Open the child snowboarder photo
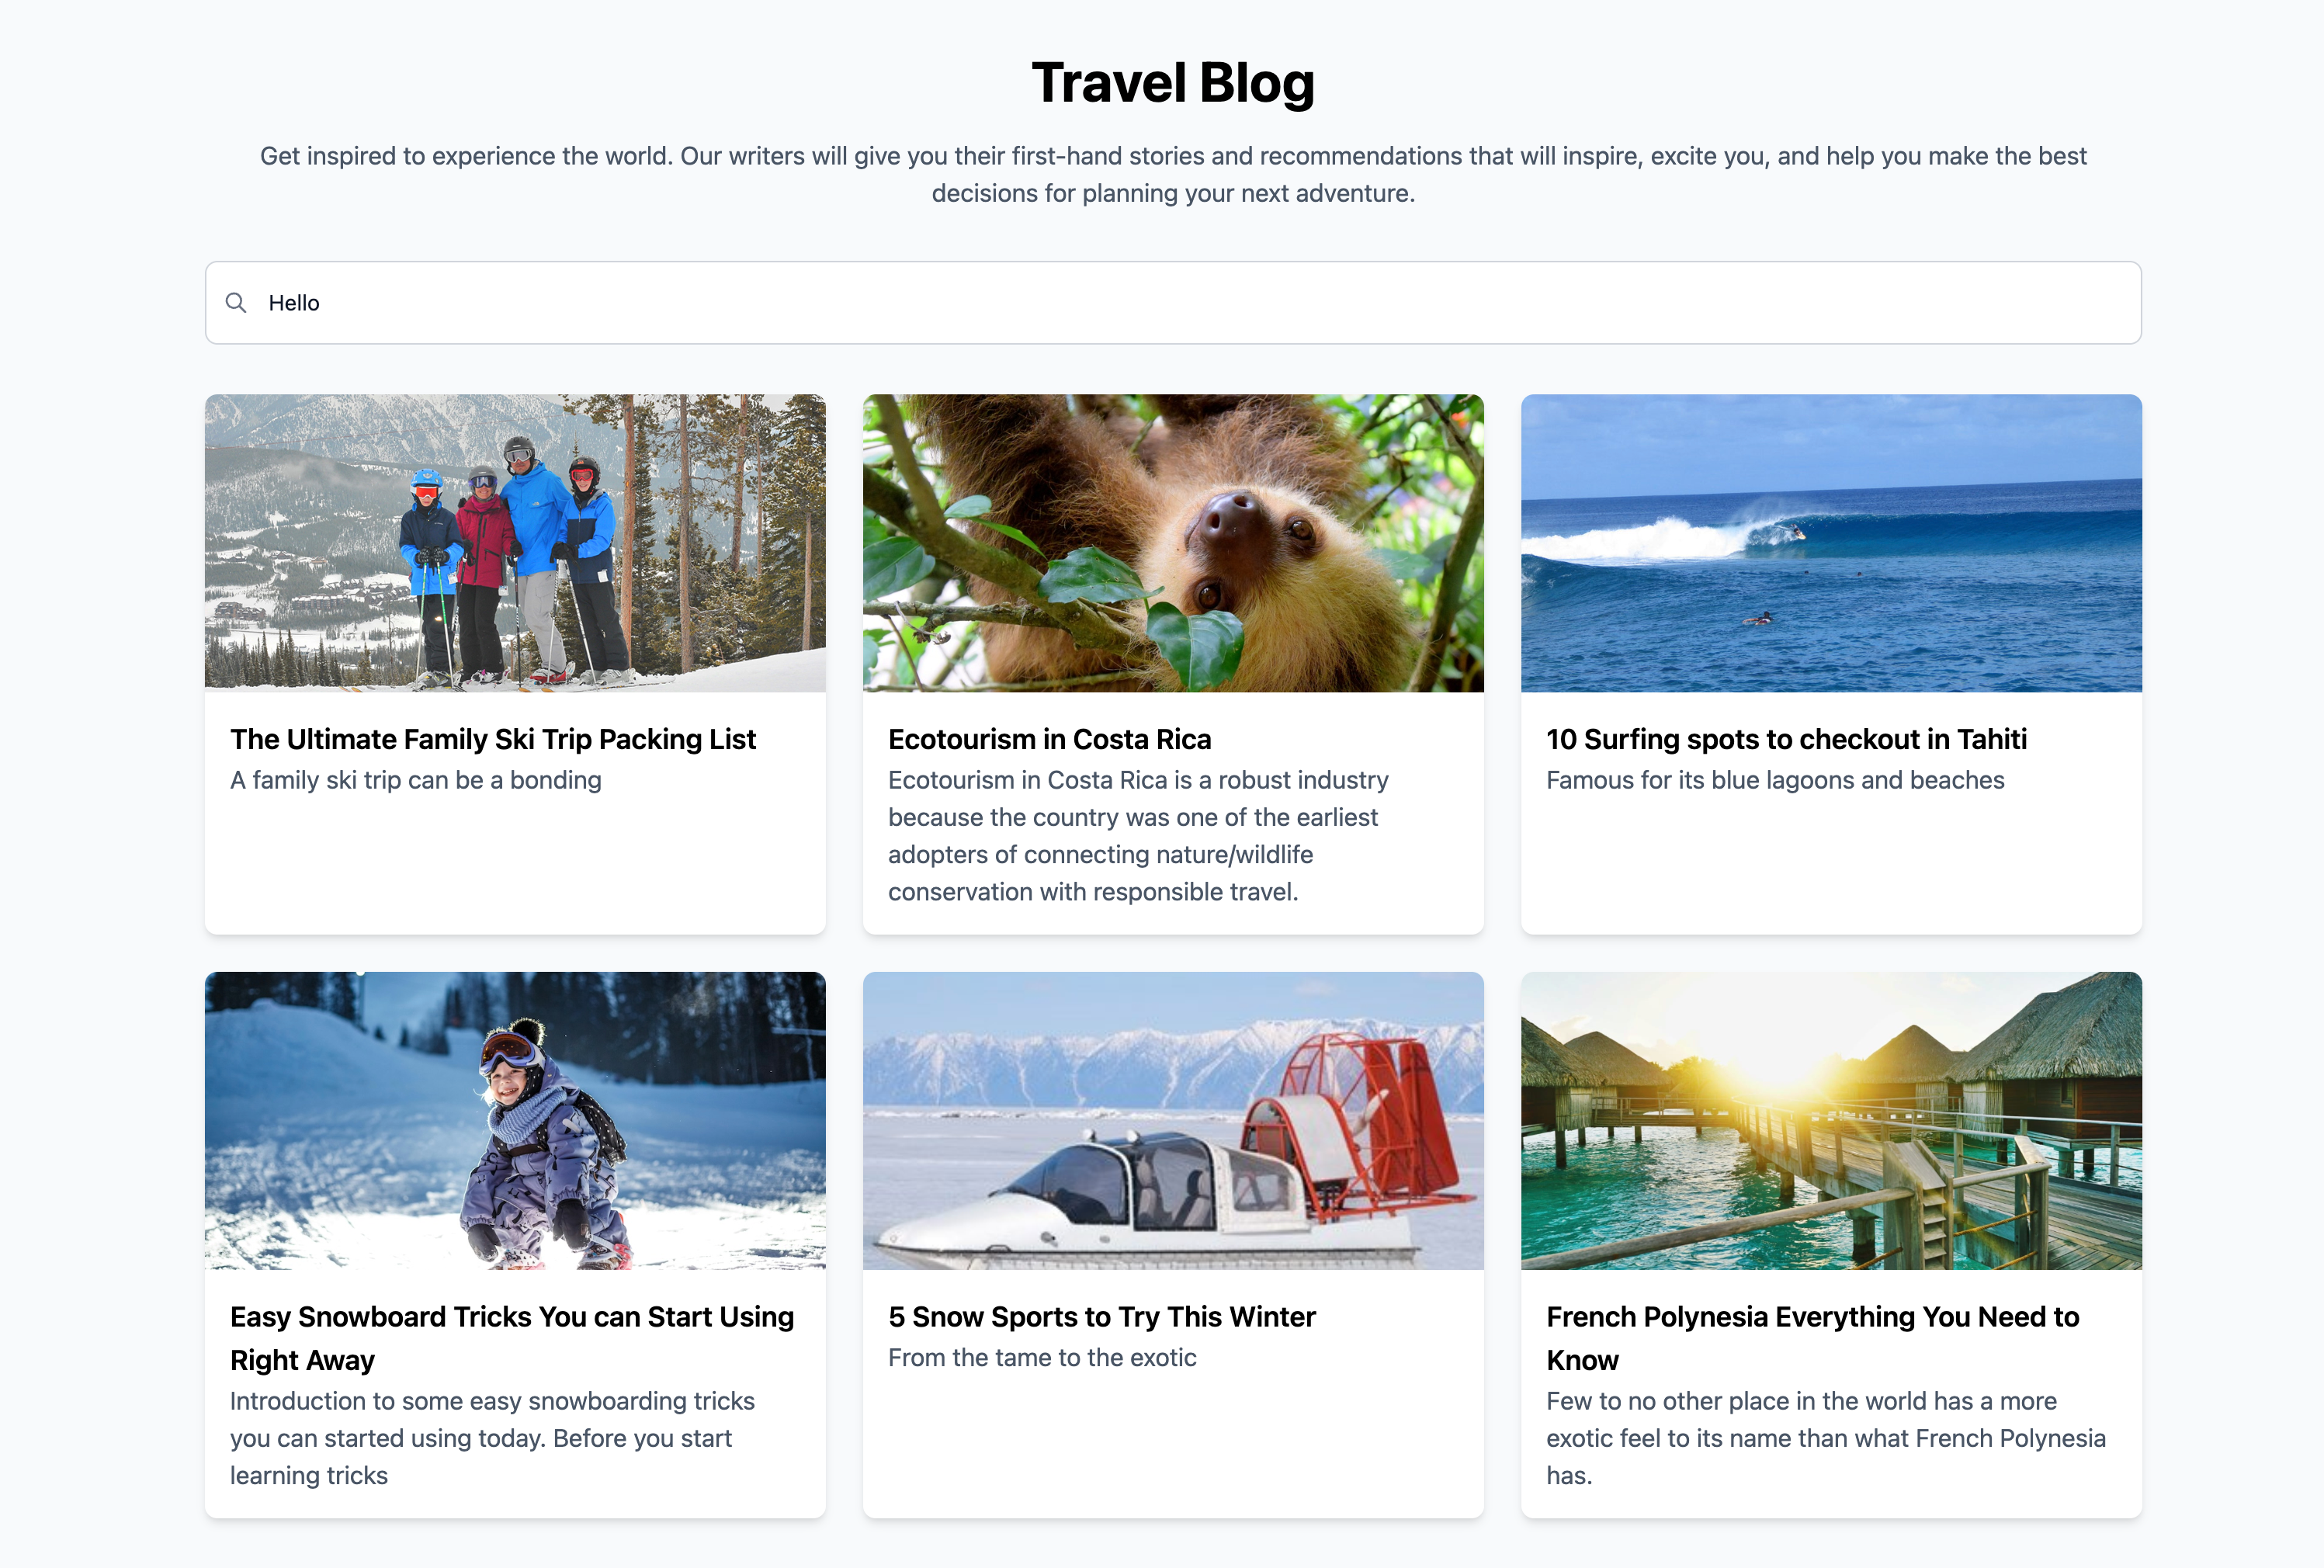This screenshot has width=2324, height=1568. (x=515, y=1120)
